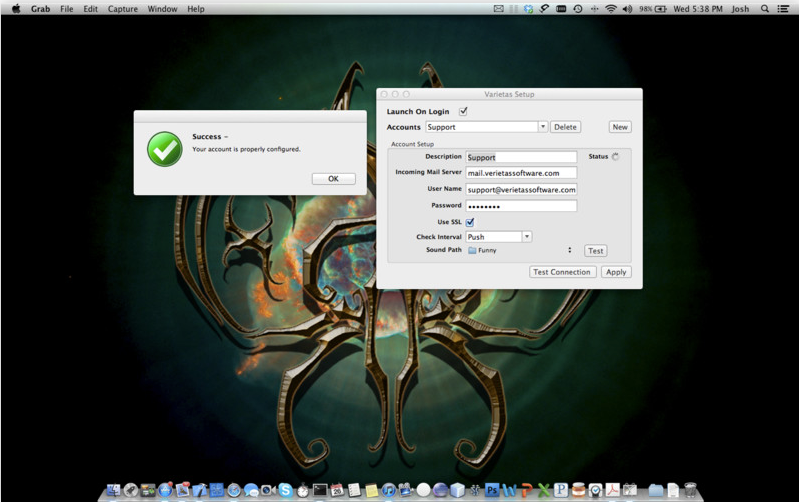The image size is (799, 502).
Task: Click the New account button
Action: [620, 127]
